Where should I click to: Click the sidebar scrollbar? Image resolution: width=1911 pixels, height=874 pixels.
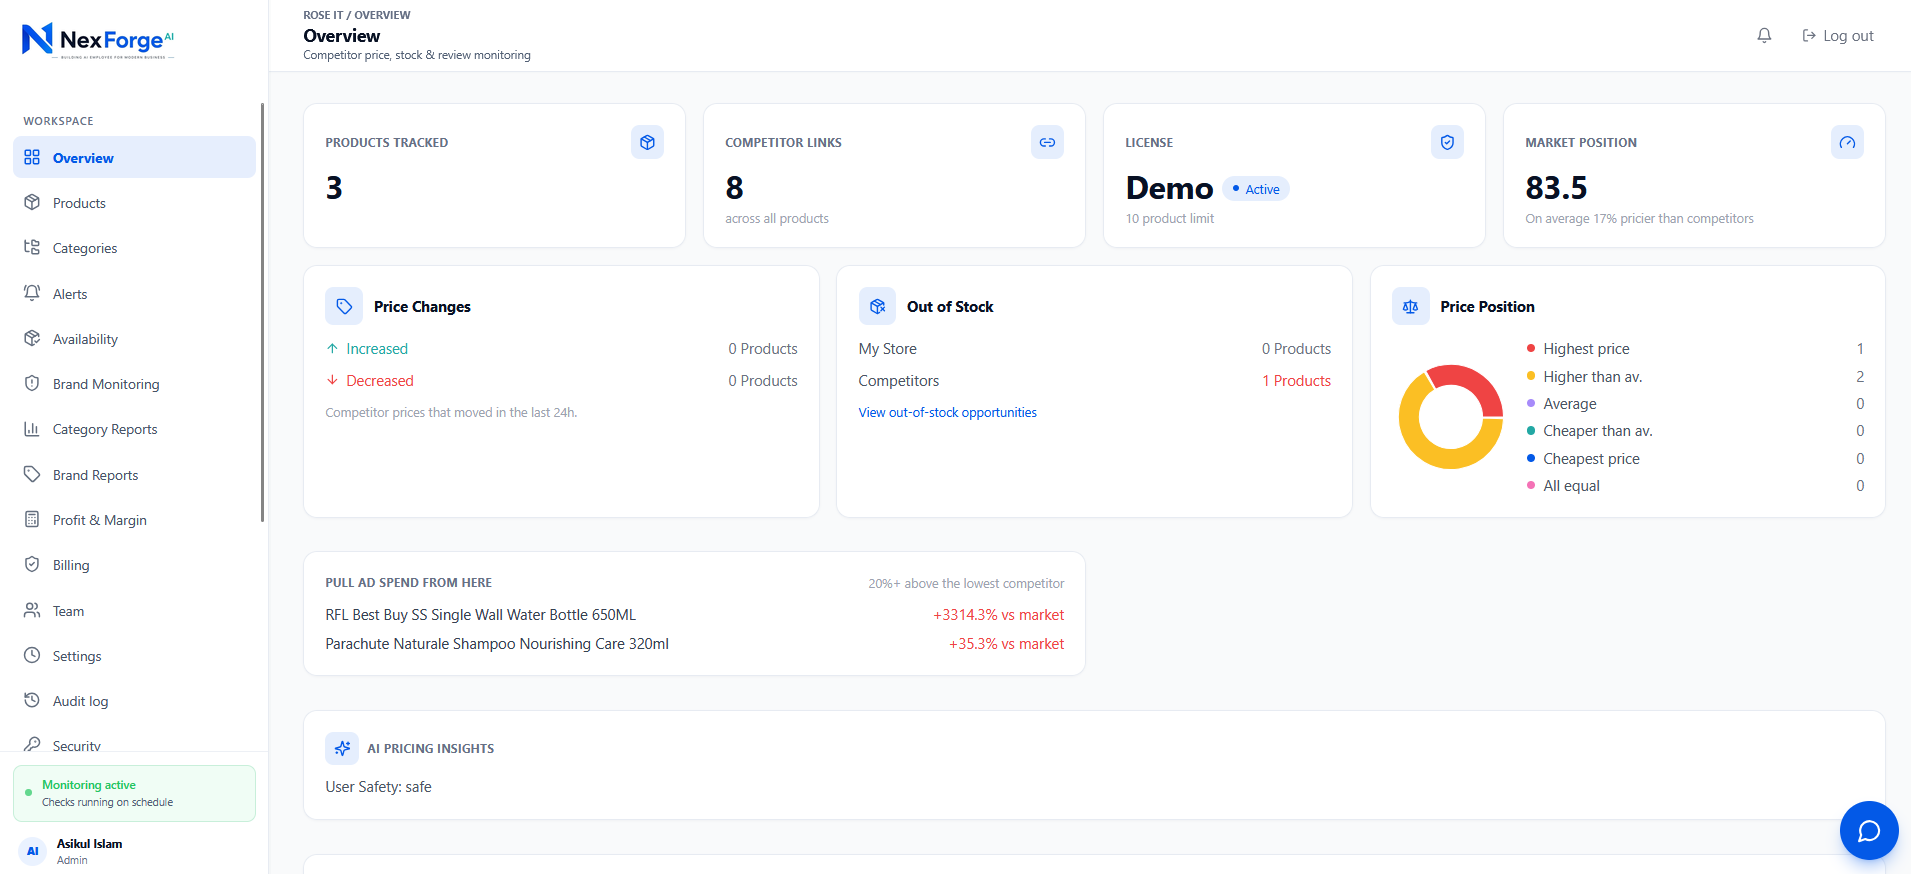coord(262,312)
